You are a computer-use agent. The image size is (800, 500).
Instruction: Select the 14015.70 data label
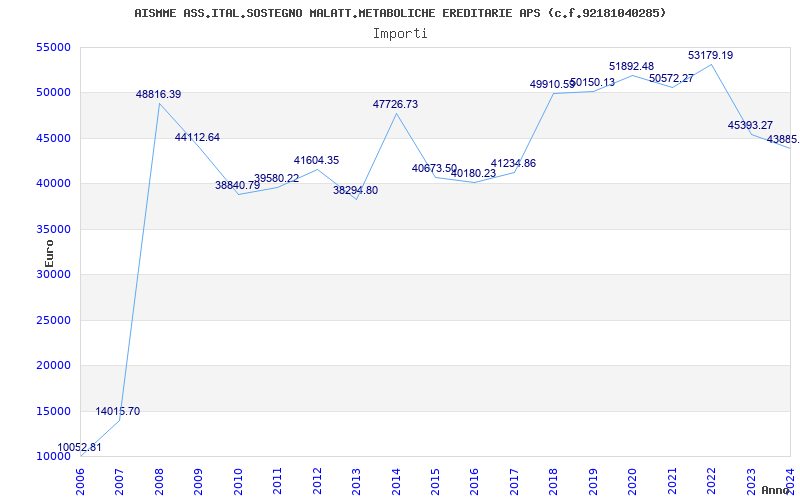[x=117, y=411]
